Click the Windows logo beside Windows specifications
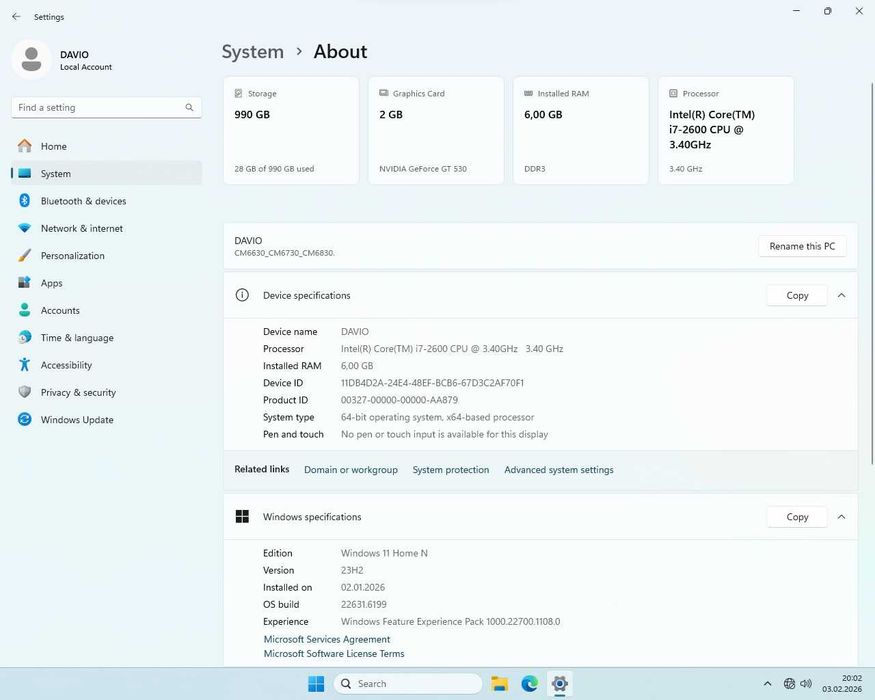Image resolution: width=875 pixels, height=700 pixels. (242, 516)
